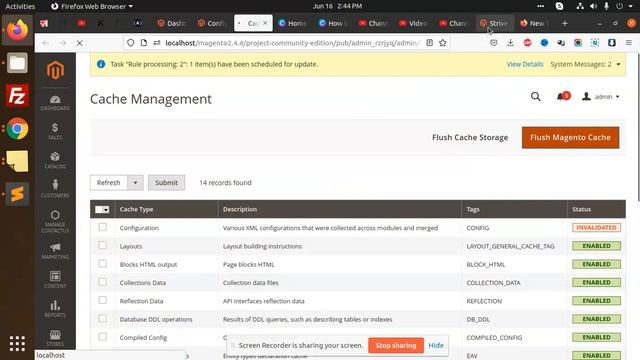This screenshot has width=640, height=360.
Task: Check the Database DDL operations checkbox
Action: pyautogui.click(x=102, y=318)
